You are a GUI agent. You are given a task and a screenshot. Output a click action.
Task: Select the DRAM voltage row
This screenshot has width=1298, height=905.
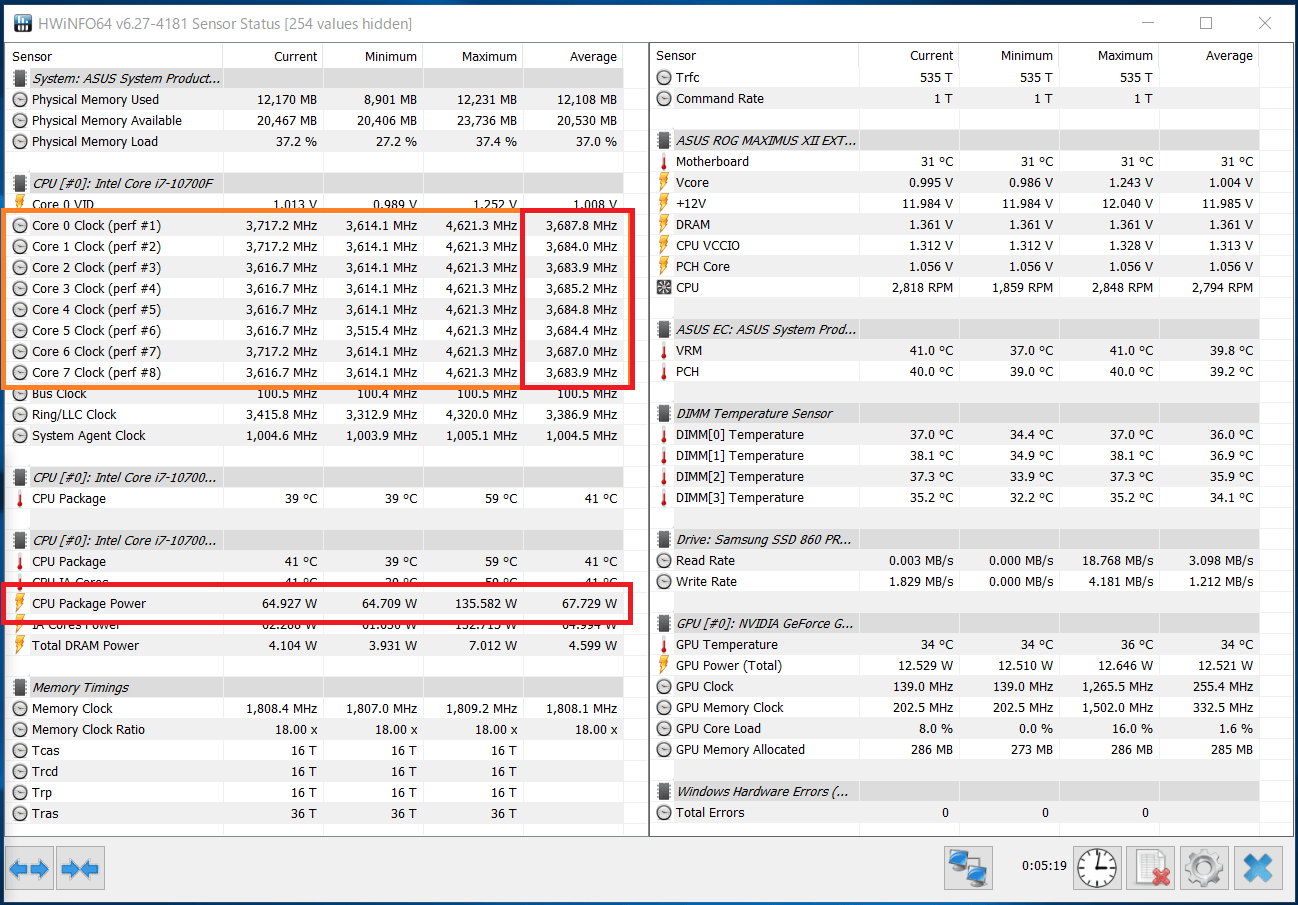pos(955,224)
